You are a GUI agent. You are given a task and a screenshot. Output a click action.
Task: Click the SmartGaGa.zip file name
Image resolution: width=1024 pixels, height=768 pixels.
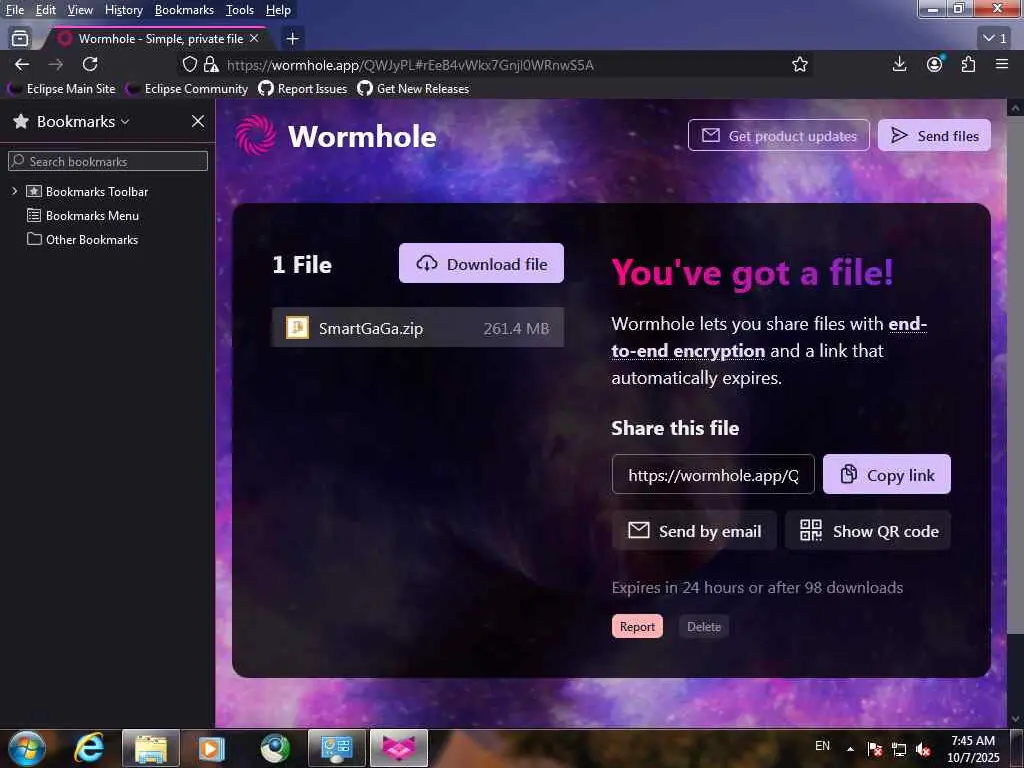pyautogui.click(x=371, y=328)
